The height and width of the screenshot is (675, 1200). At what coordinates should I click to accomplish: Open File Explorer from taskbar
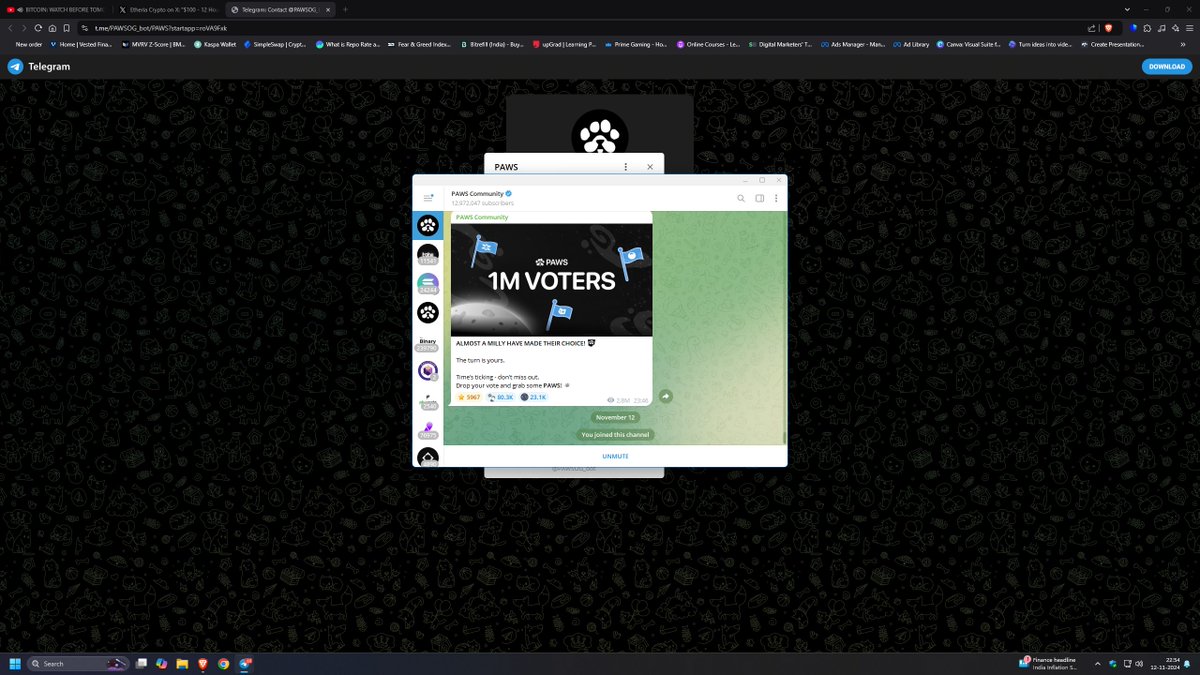[182, 663]
